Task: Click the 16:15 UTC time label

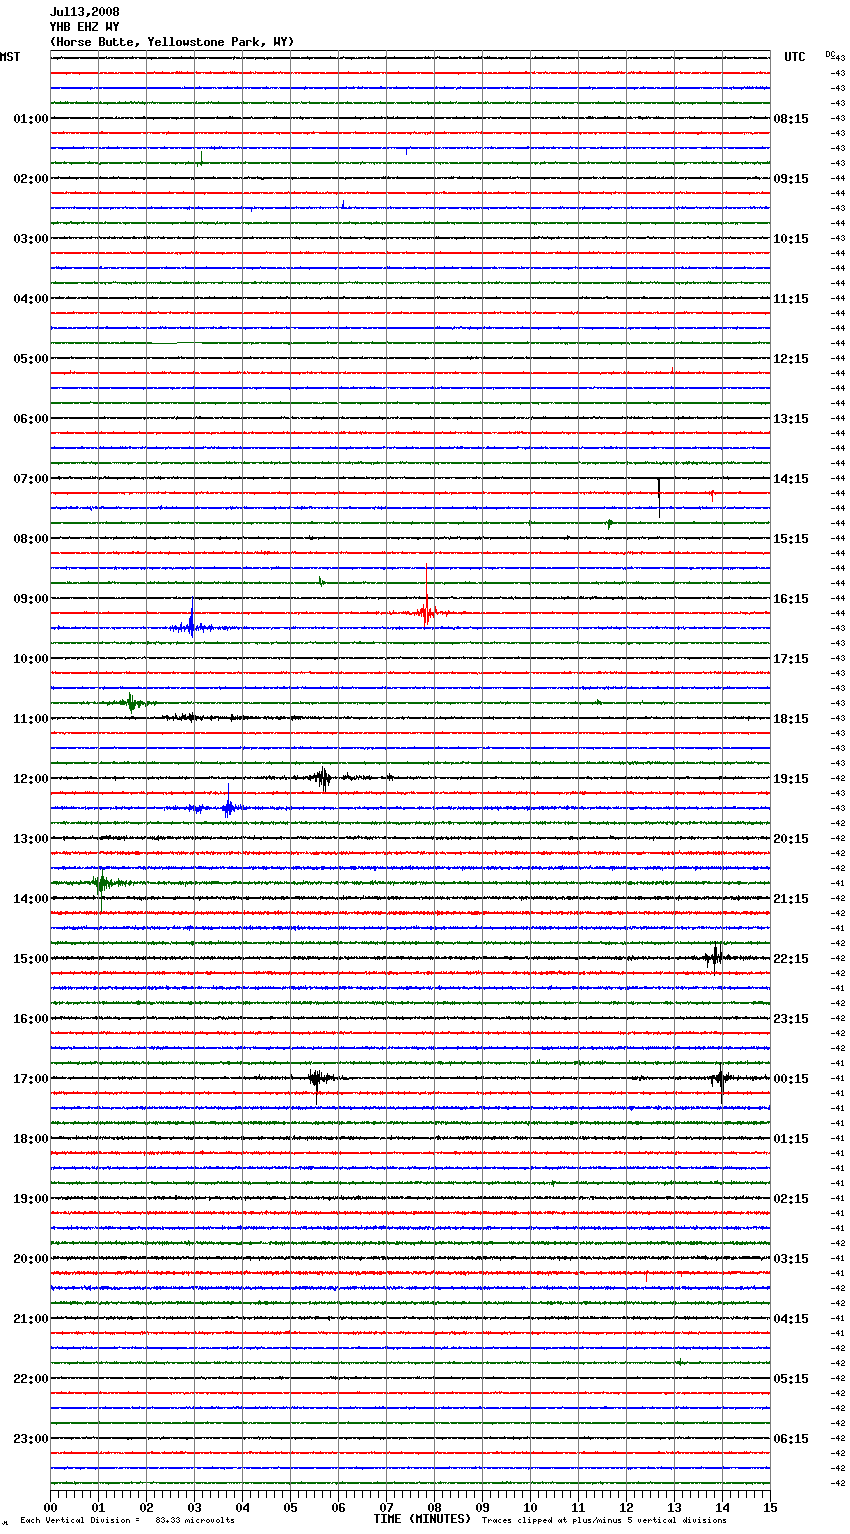Action: point(791,599)
